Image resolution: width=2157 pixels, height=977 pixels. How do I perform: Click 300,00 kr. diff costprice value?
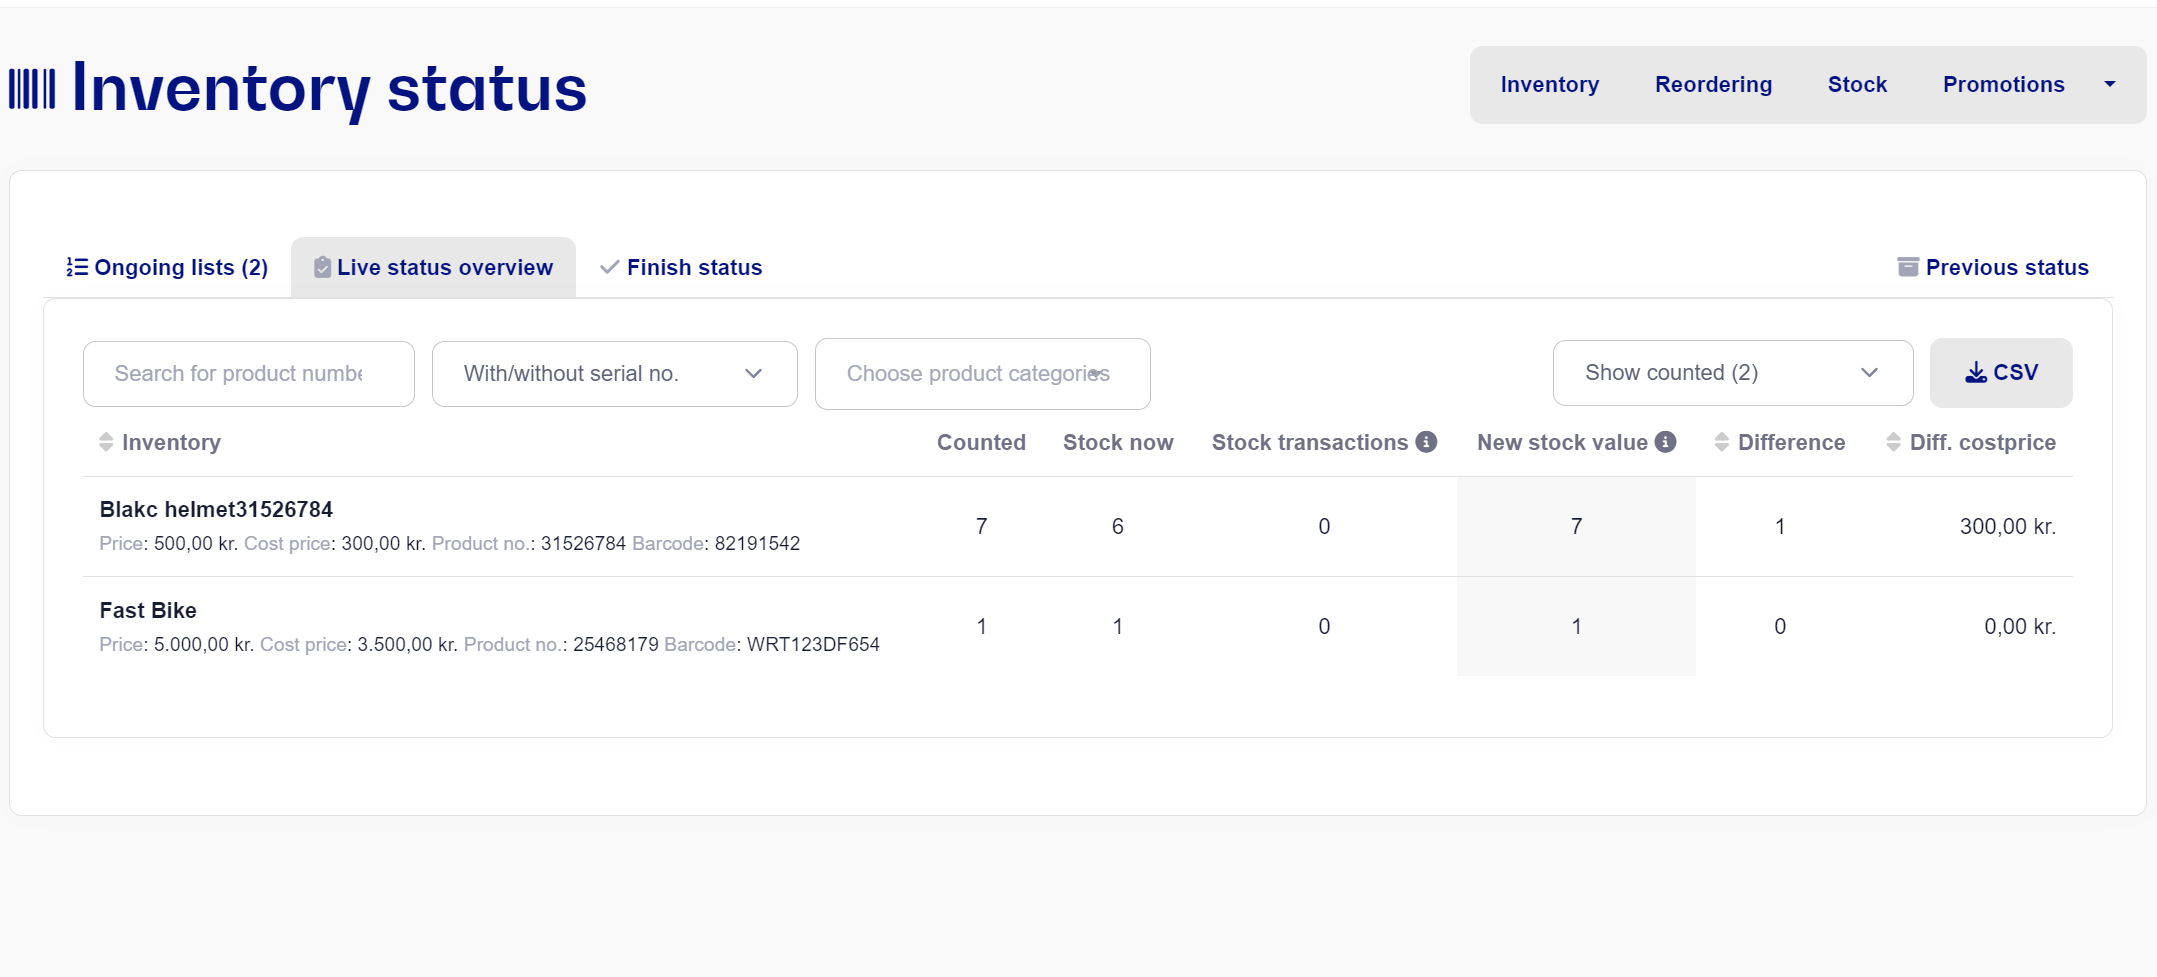click(x=2008, y=526)
